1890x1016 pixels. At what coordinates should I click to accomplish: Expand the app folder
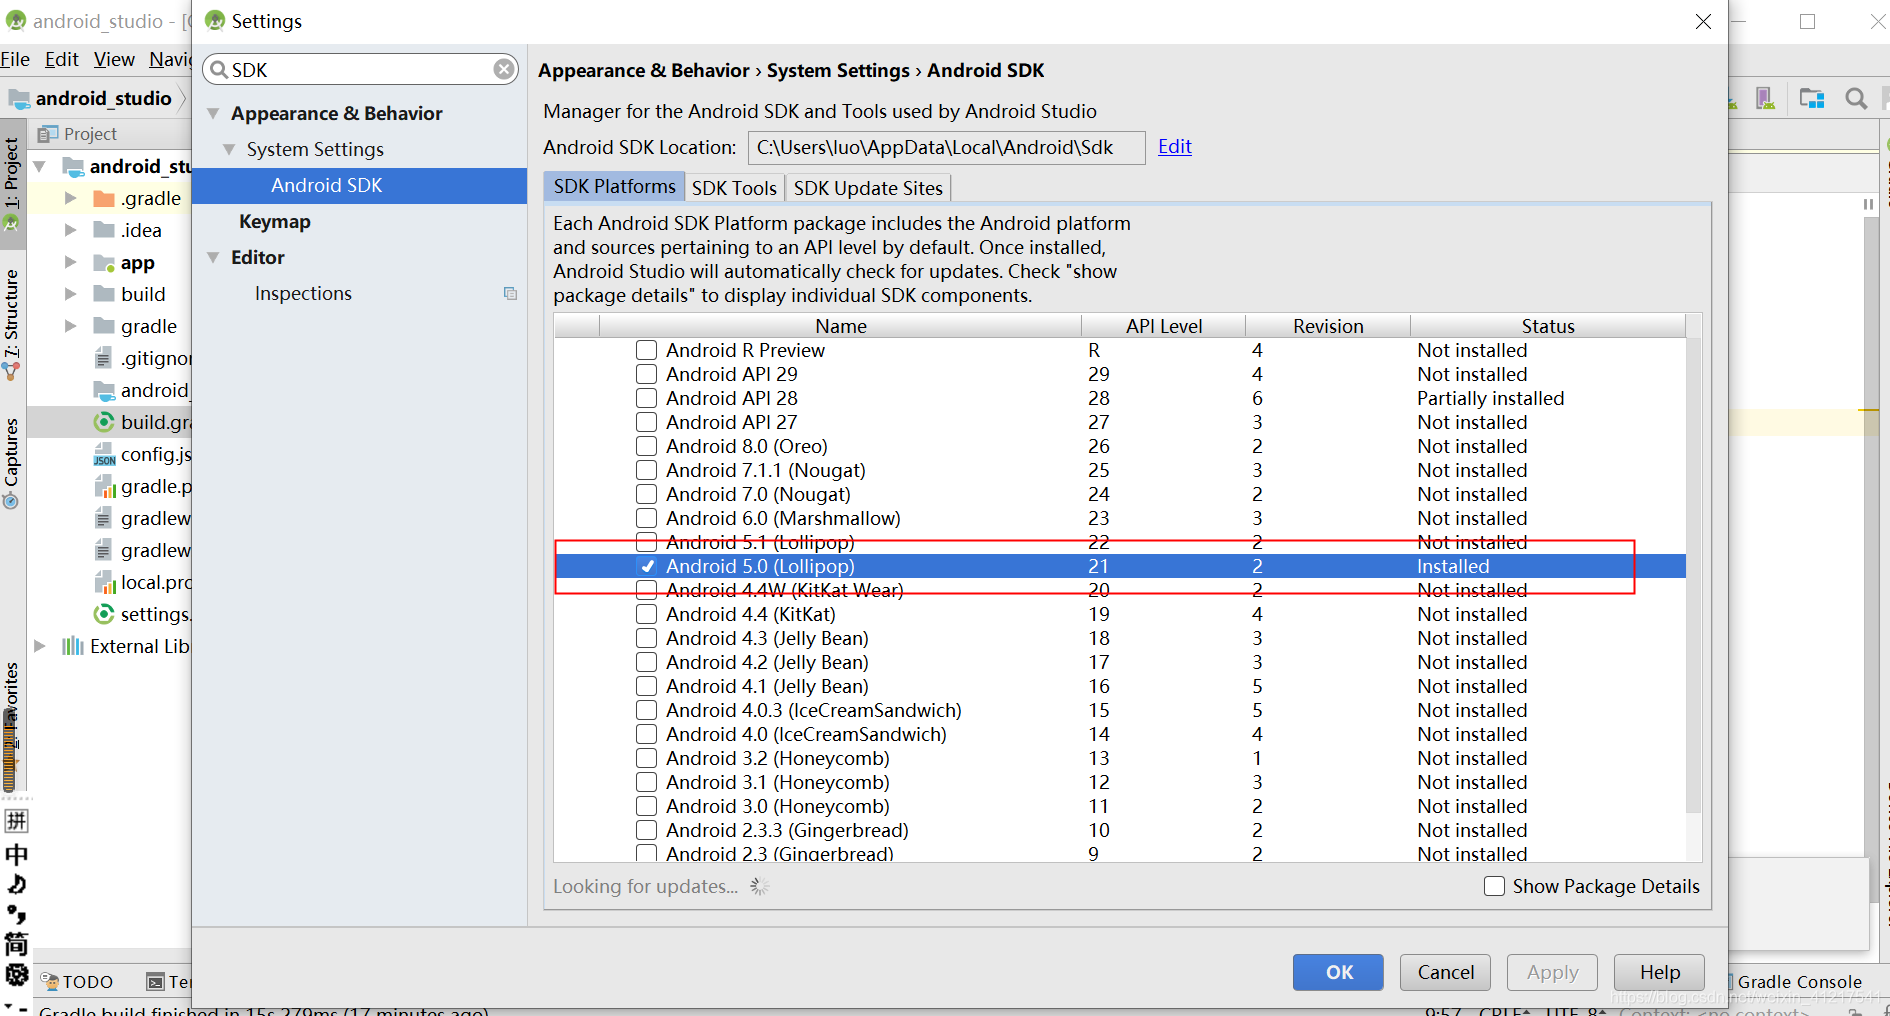pos(70,263)
